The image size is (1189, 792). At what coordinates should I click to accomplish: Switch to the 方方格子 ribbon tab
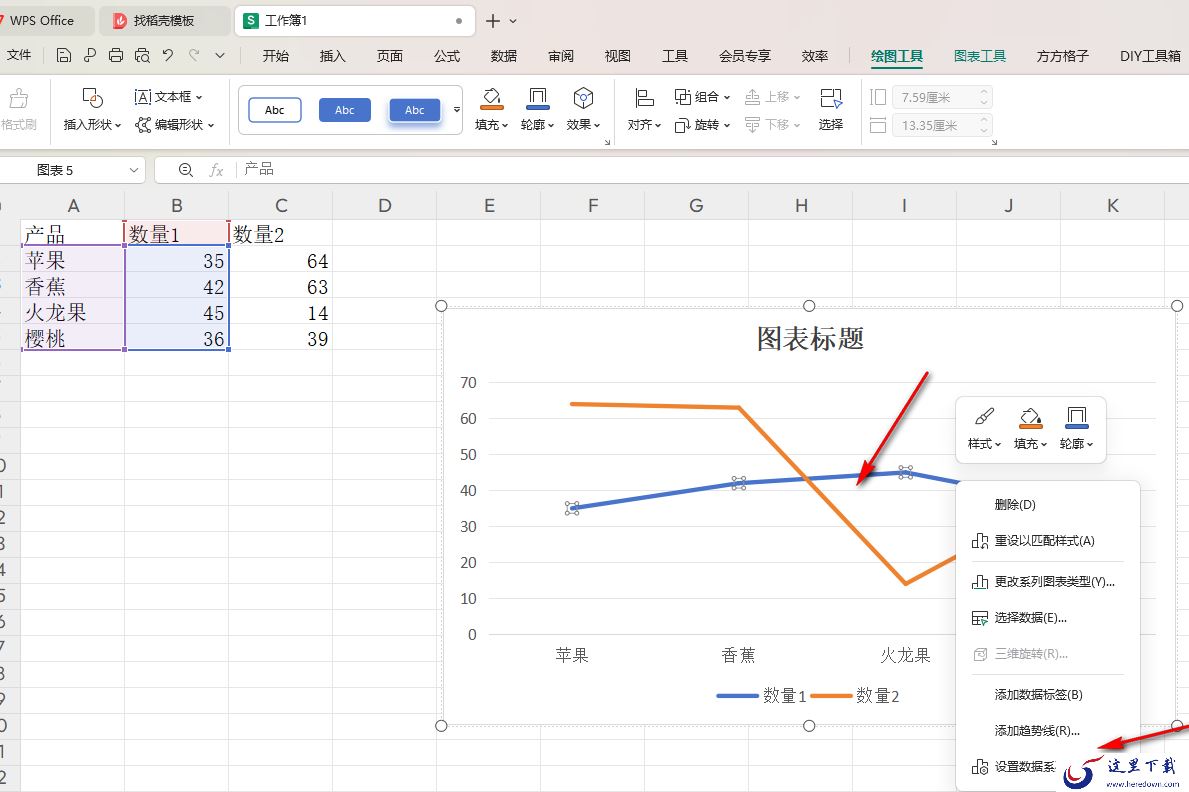(1062, 55)
